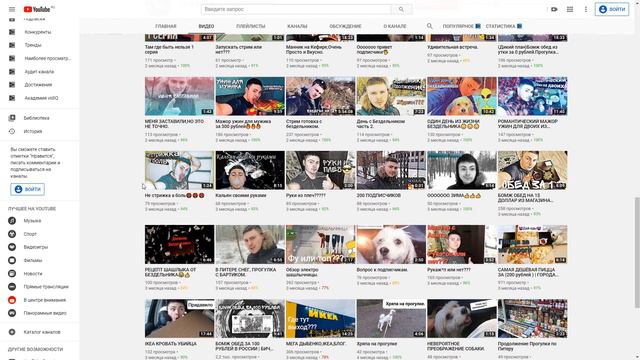Click the ВОЙТИ button in the header
This screenshot has width=640, height=360.
pos(612,9)
